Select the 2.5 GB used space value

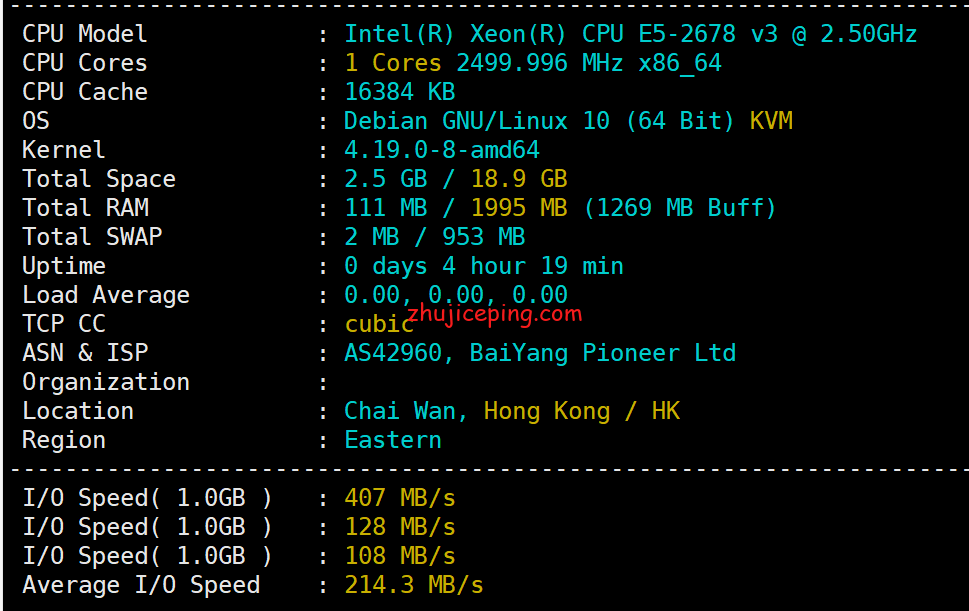tap(386, 179)
